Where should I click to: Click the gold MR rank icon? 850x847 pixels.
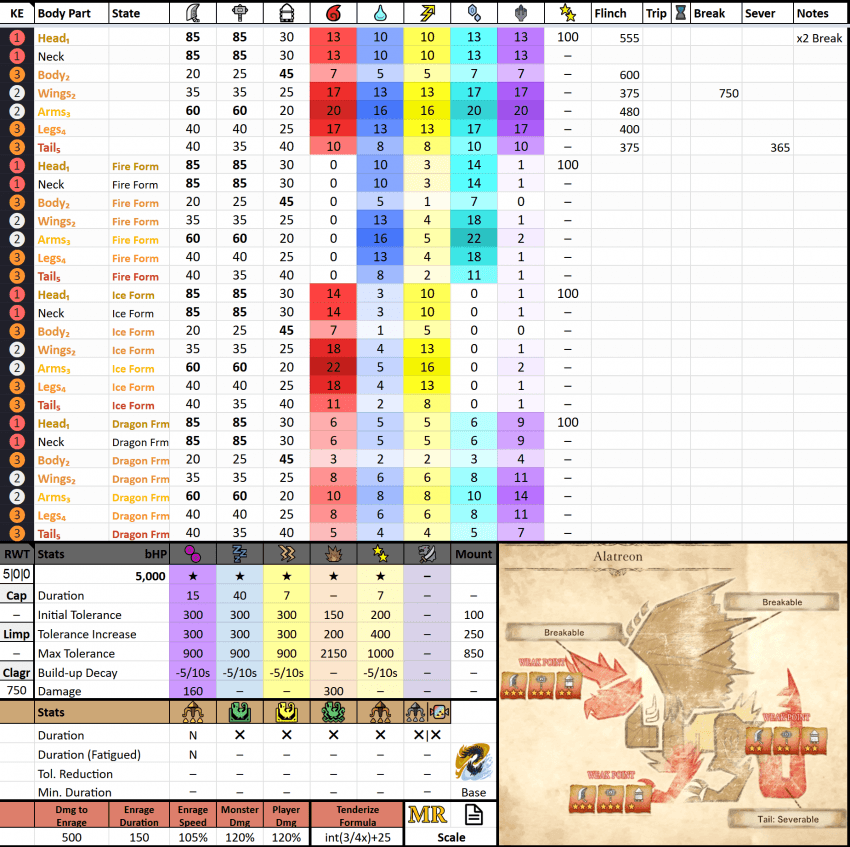tap(427, 814)
